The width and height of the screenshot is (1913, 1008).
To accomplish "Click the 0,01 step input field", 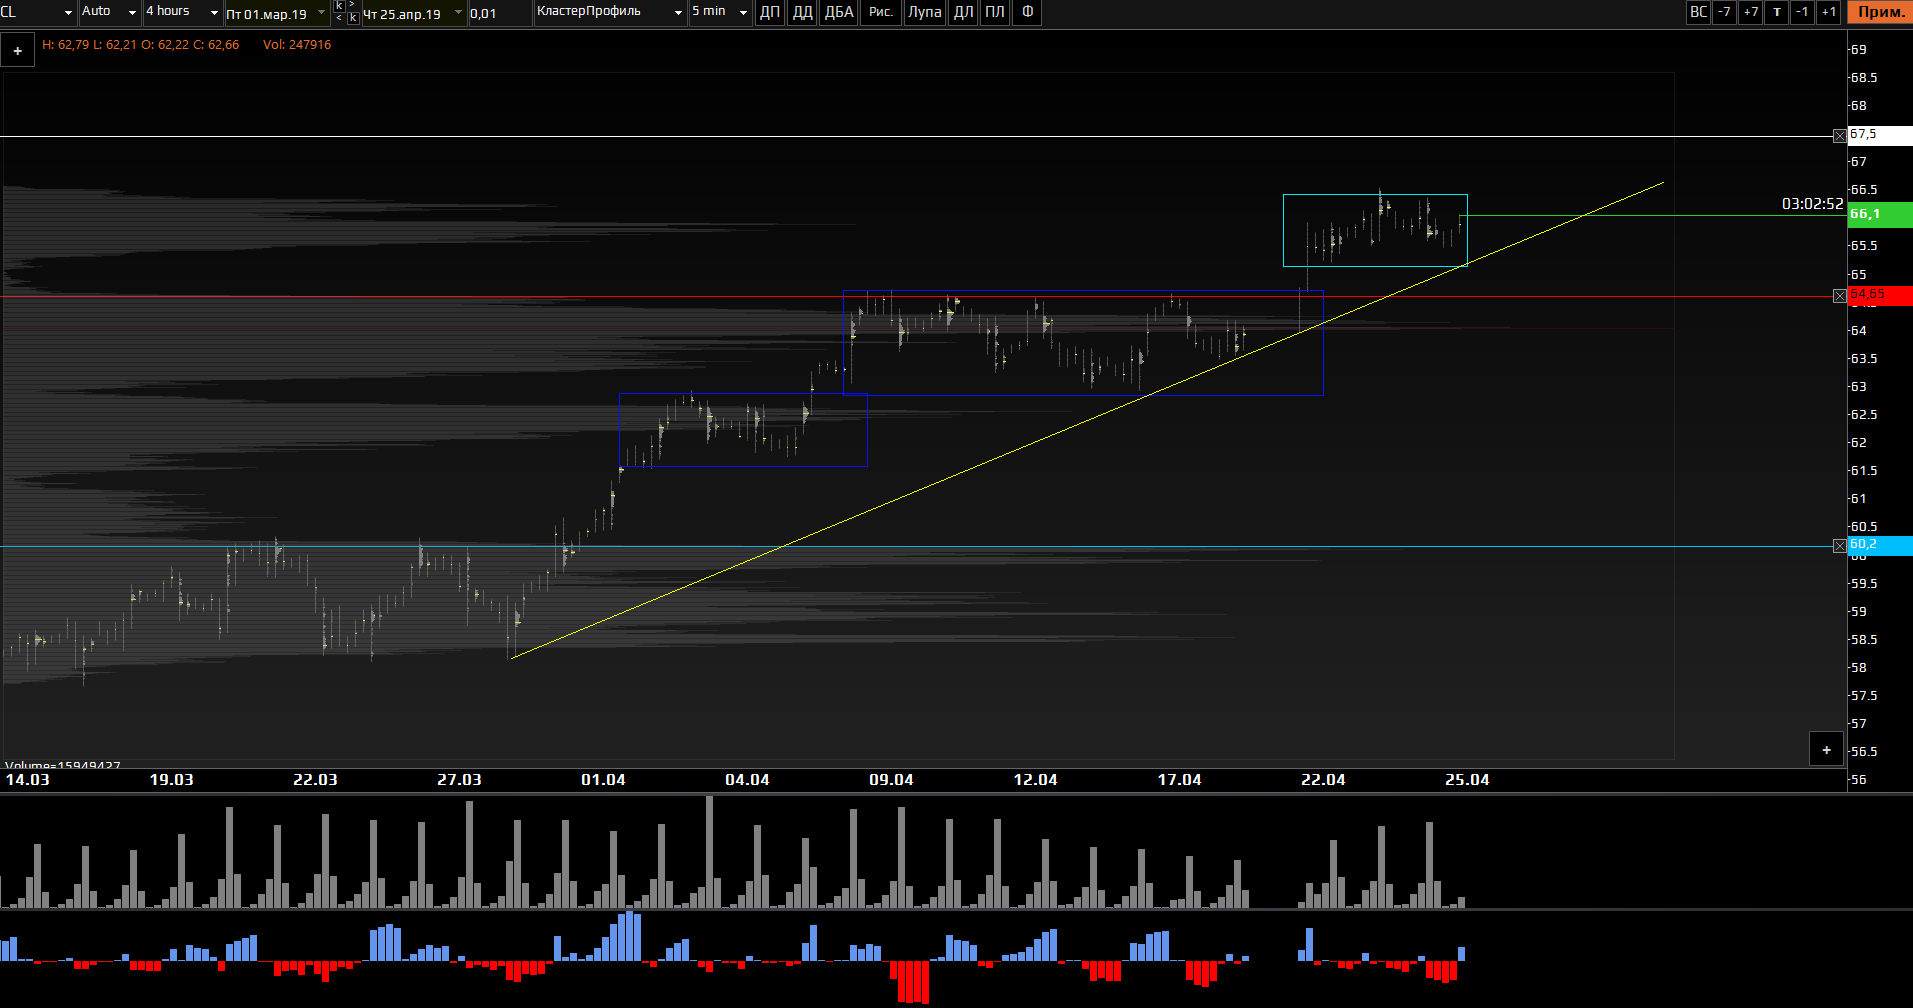I will coord(498,14).
